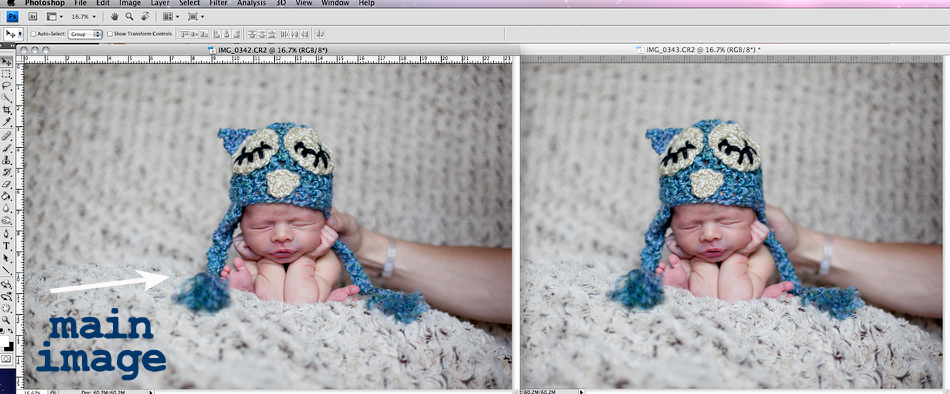Close the IMG_0342.CR2 document window
The width and height of the screenshot is (950, 394).
[x=24, y=50]
